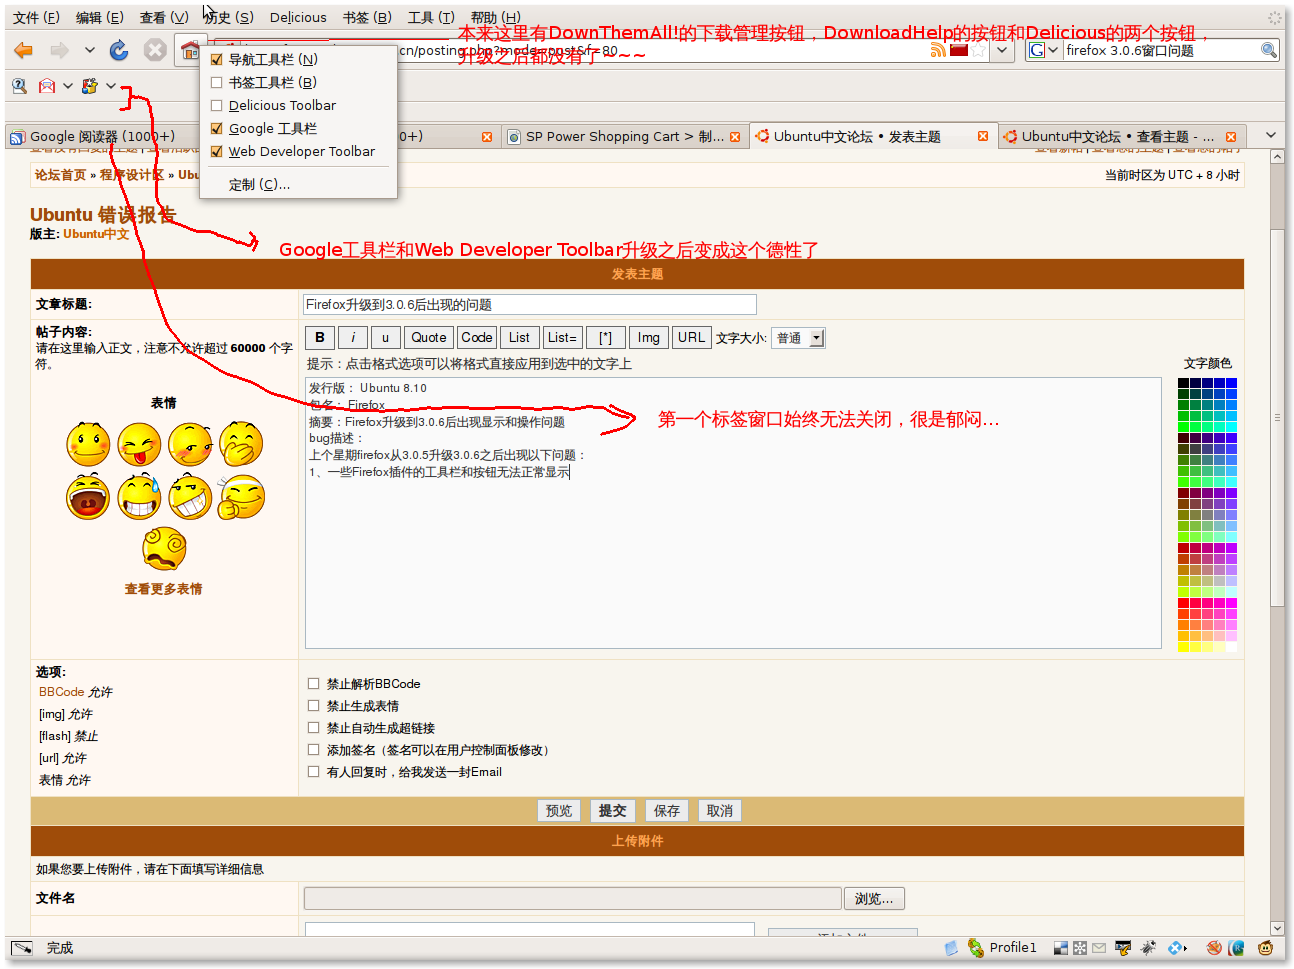Open the 编辑 (E) menu

[100, 17]
